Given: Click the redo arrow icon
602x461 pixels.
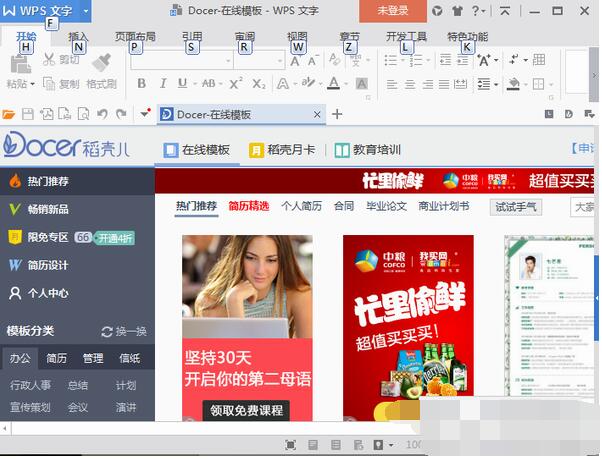Looking at the screenshot, I should [x=121, y=114].
